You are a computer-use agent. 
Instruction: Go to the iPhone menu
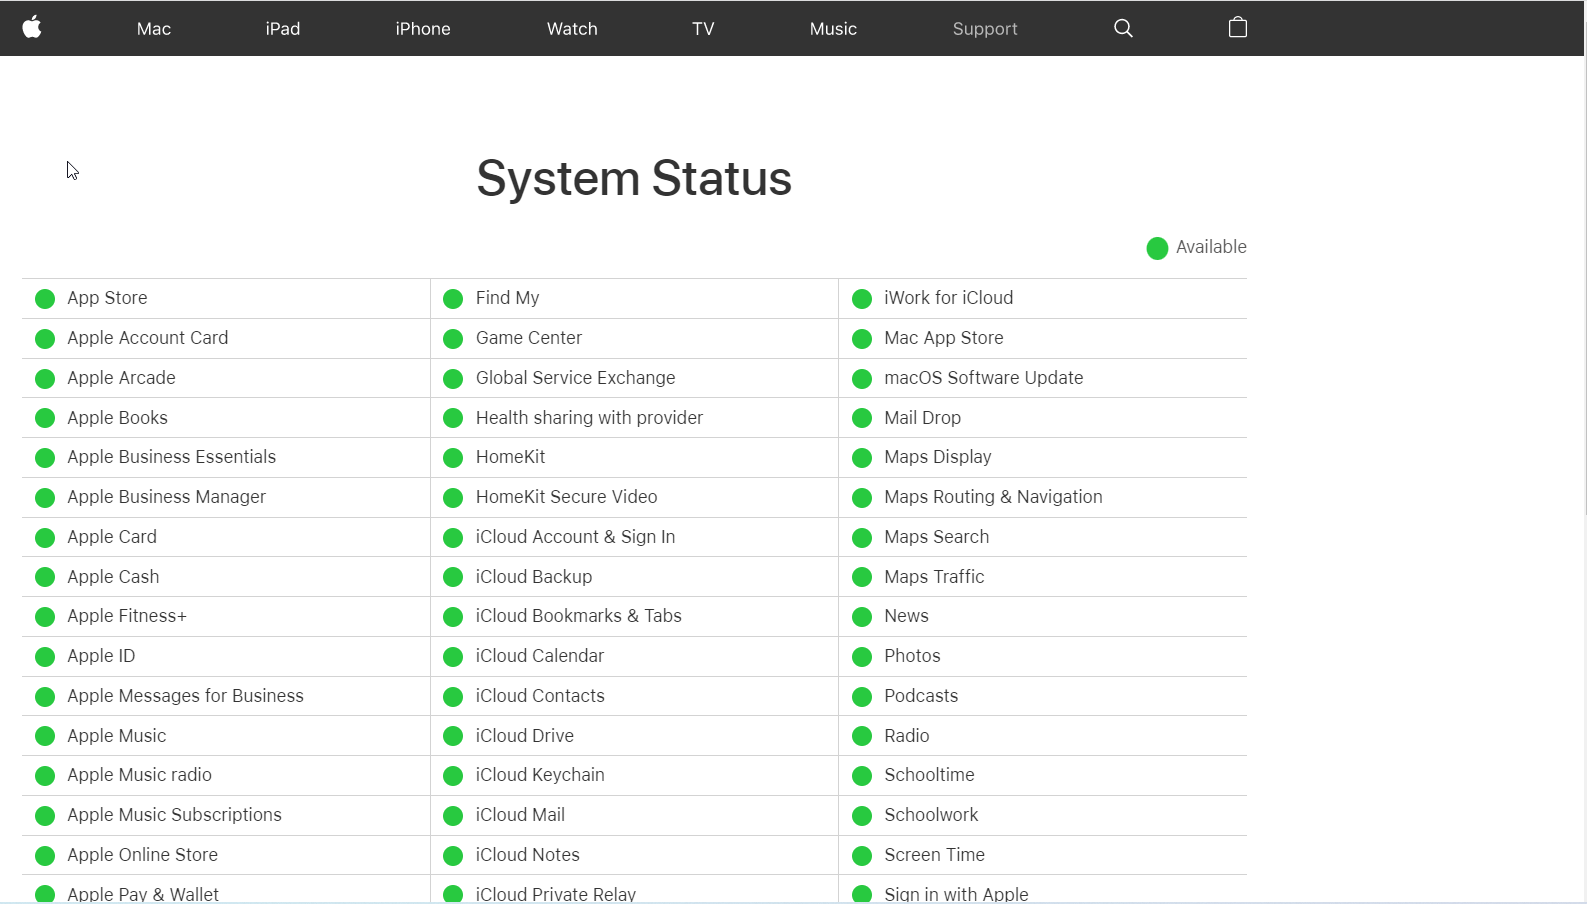423,29
